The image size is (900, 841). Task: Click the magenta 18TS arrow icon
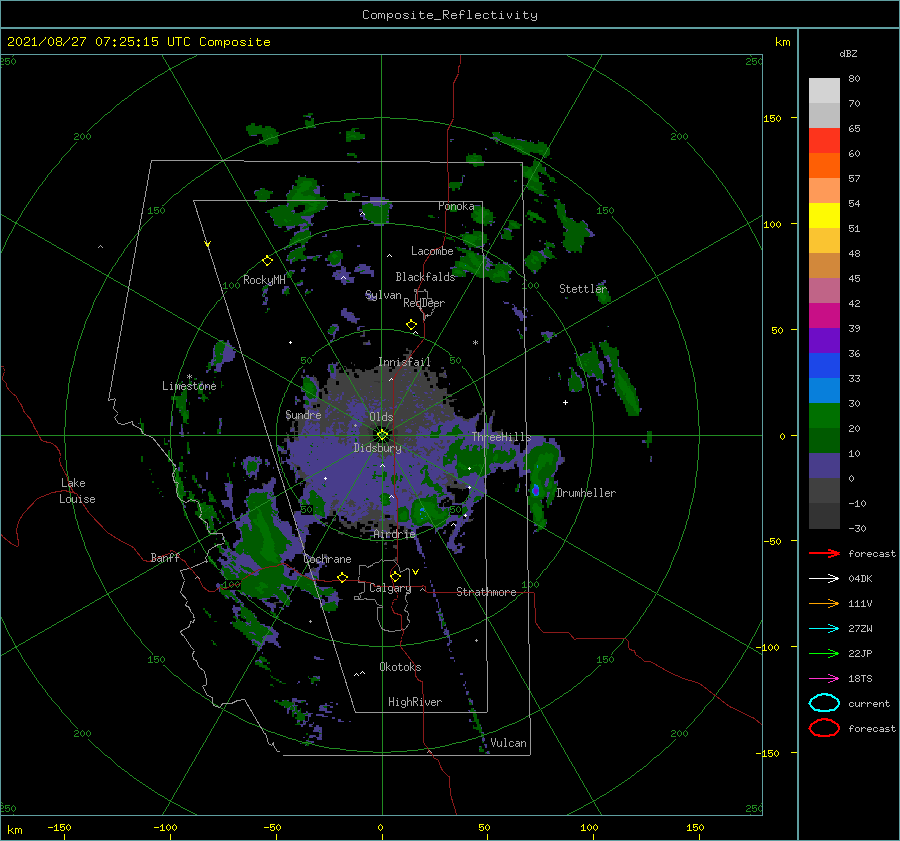[x=824, y=679]
